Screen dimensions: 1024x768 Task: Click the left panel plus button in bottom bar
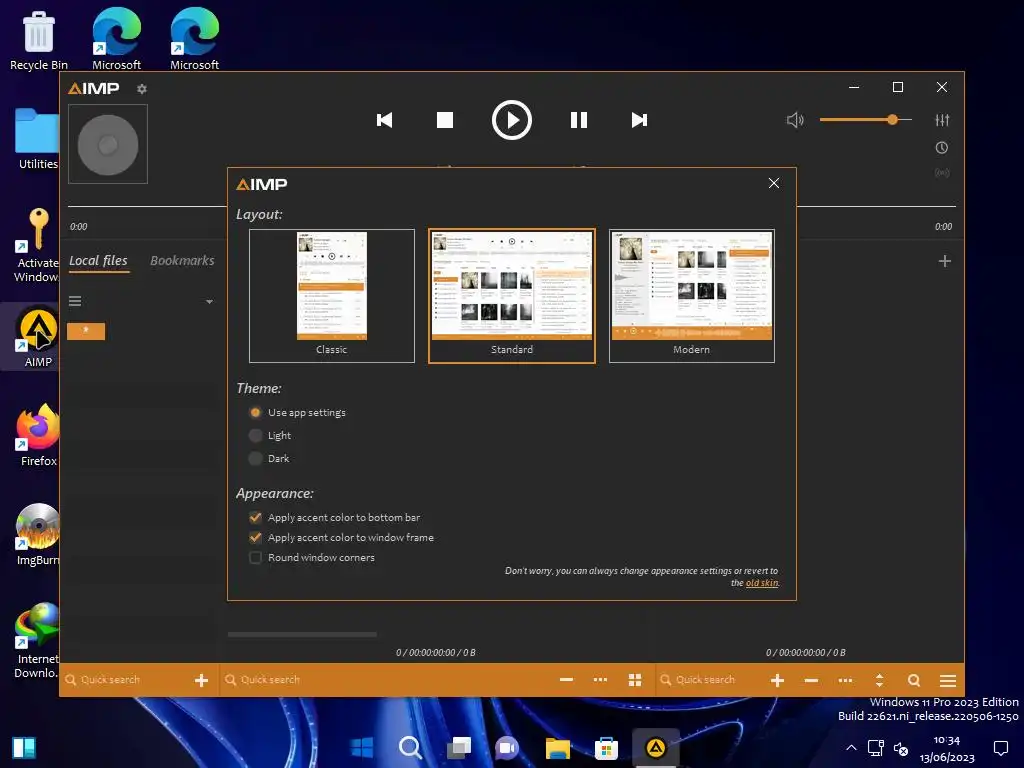click(201, 680)
